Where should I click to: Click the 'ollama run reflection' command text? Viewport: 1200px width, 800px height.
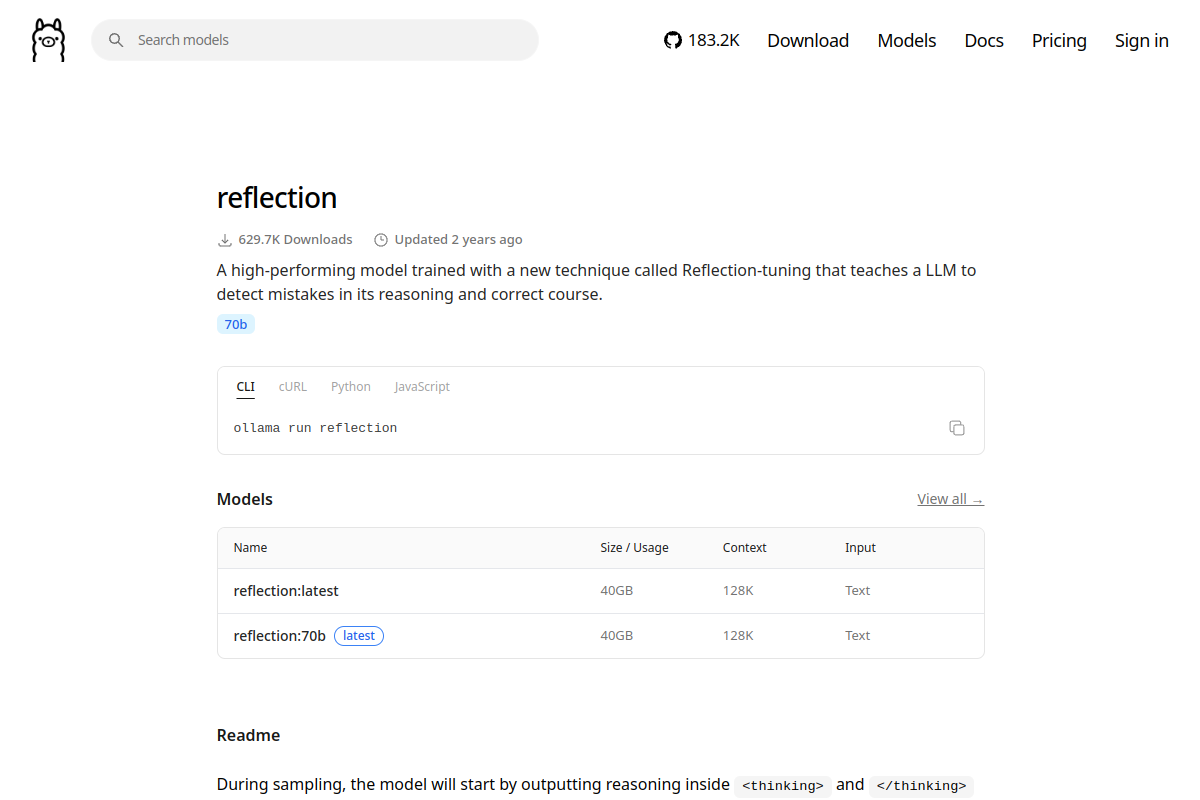pyautogui.click(x=316, y=428)
